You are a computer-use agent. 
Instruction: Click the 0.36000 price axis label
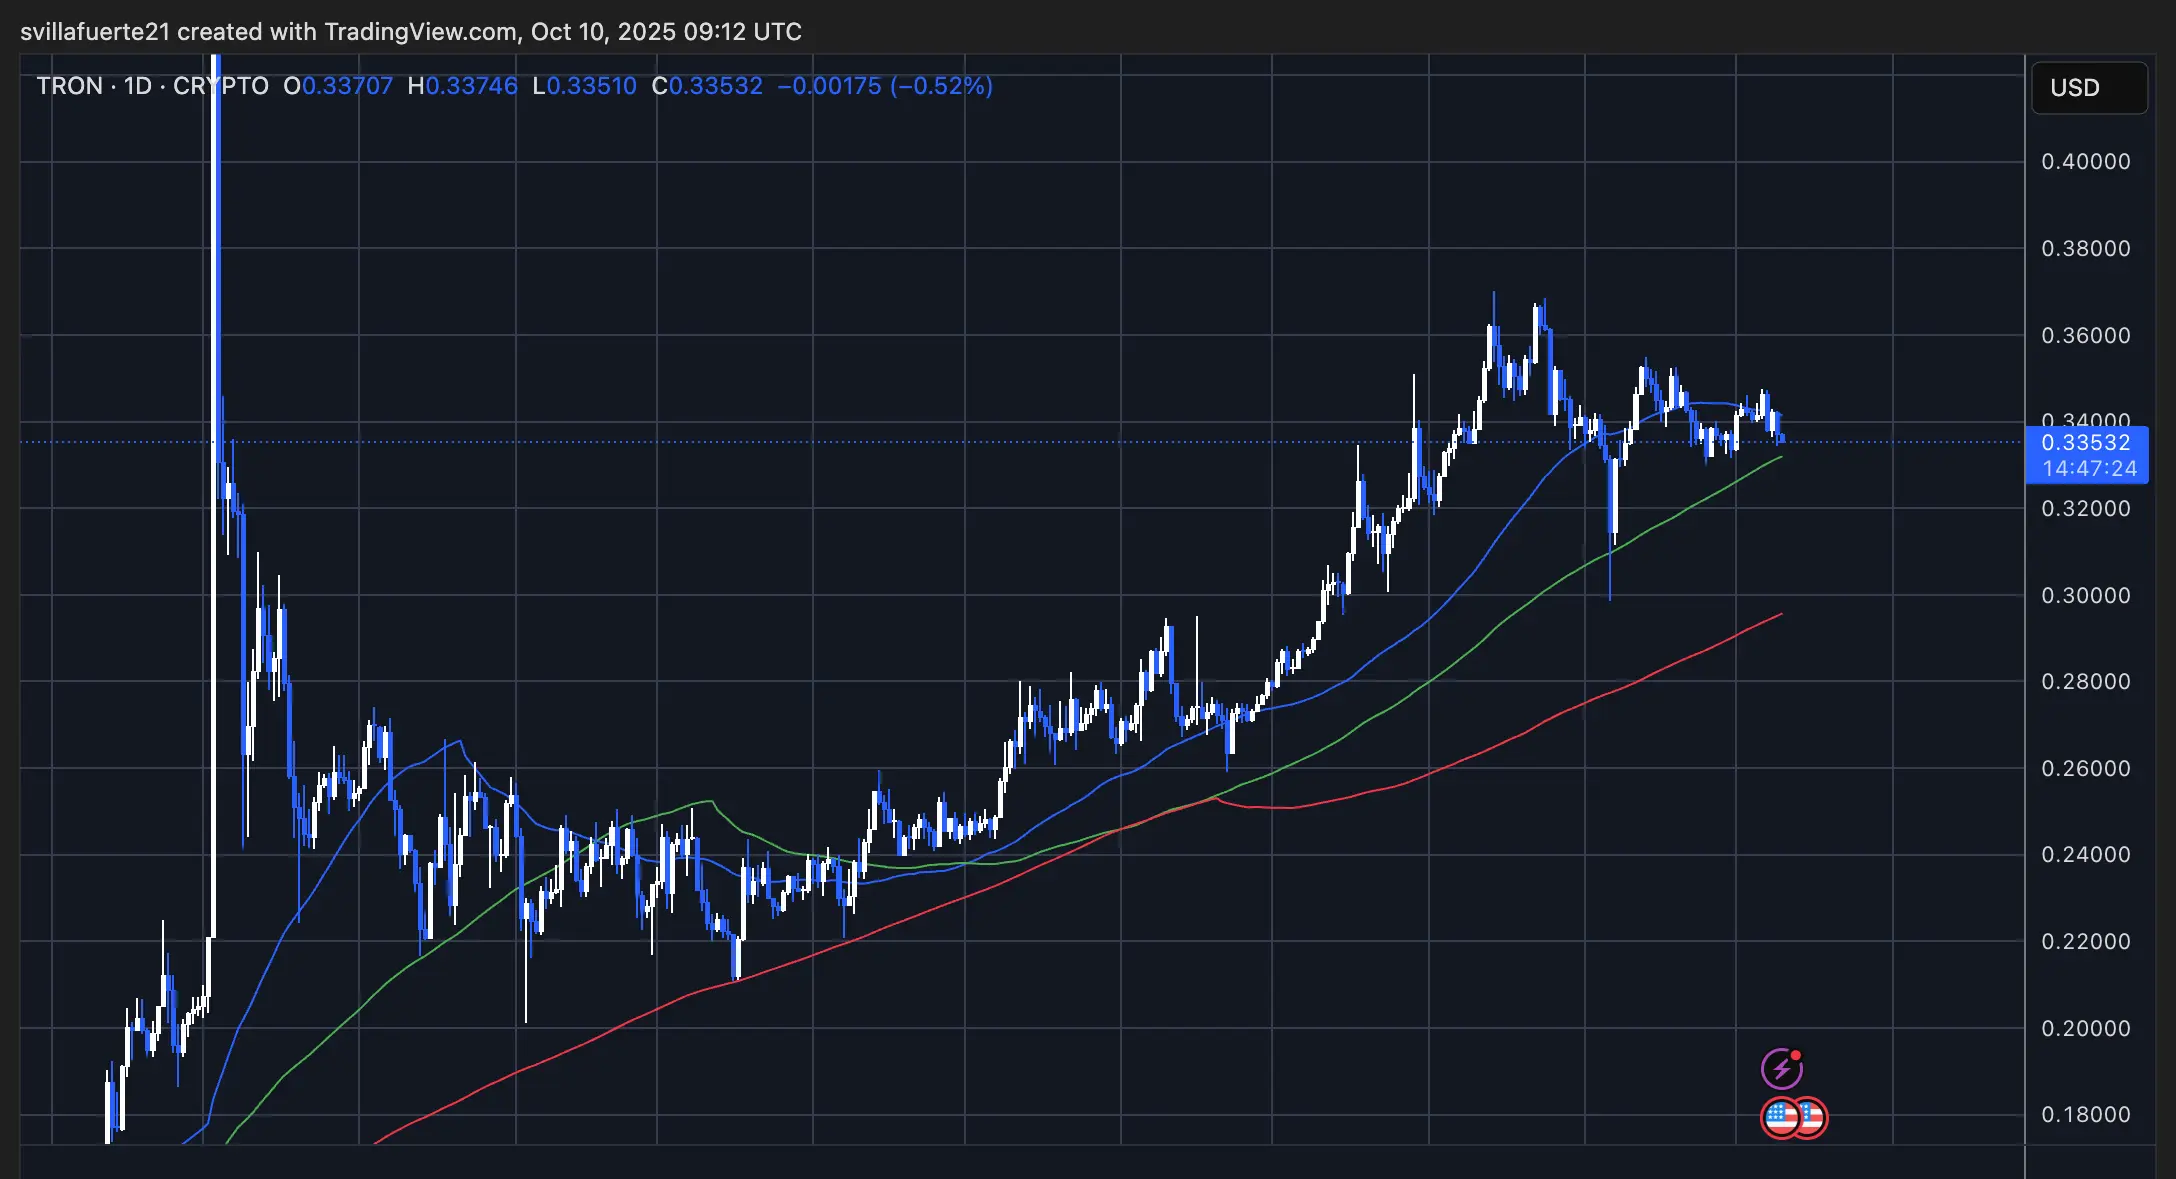pos(2085,335)
